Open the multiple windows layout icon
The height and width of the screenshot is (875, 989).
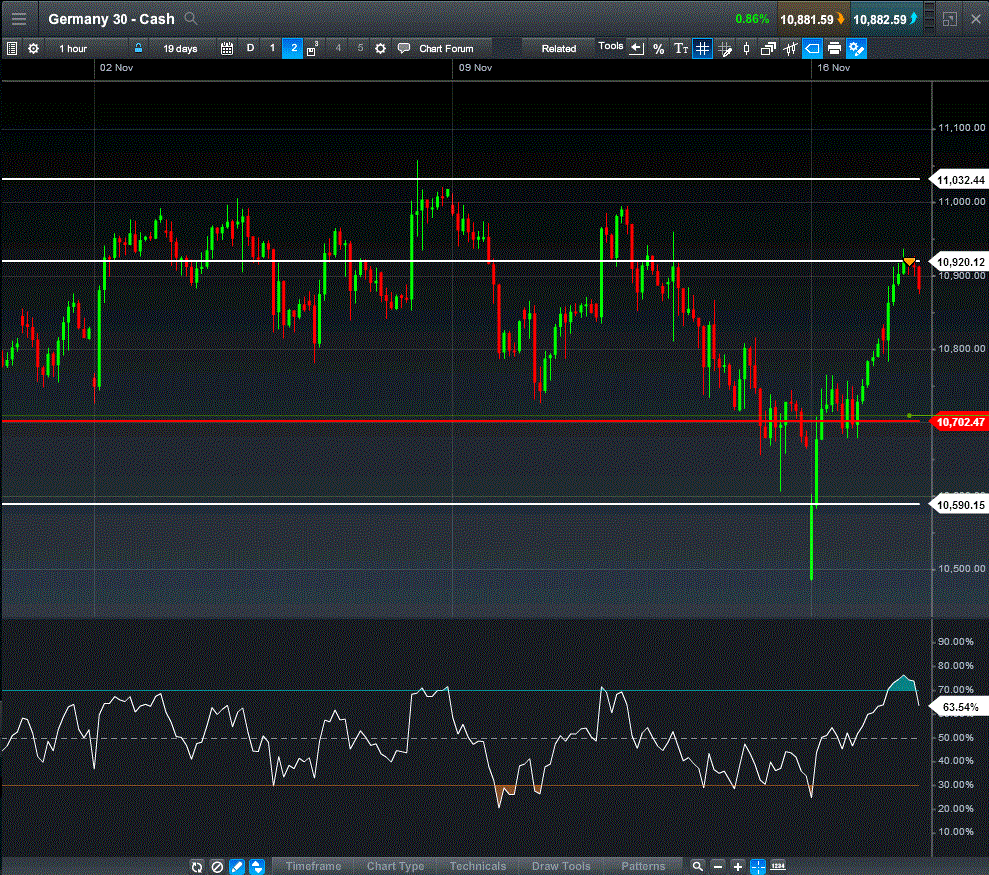coord(768,49)
